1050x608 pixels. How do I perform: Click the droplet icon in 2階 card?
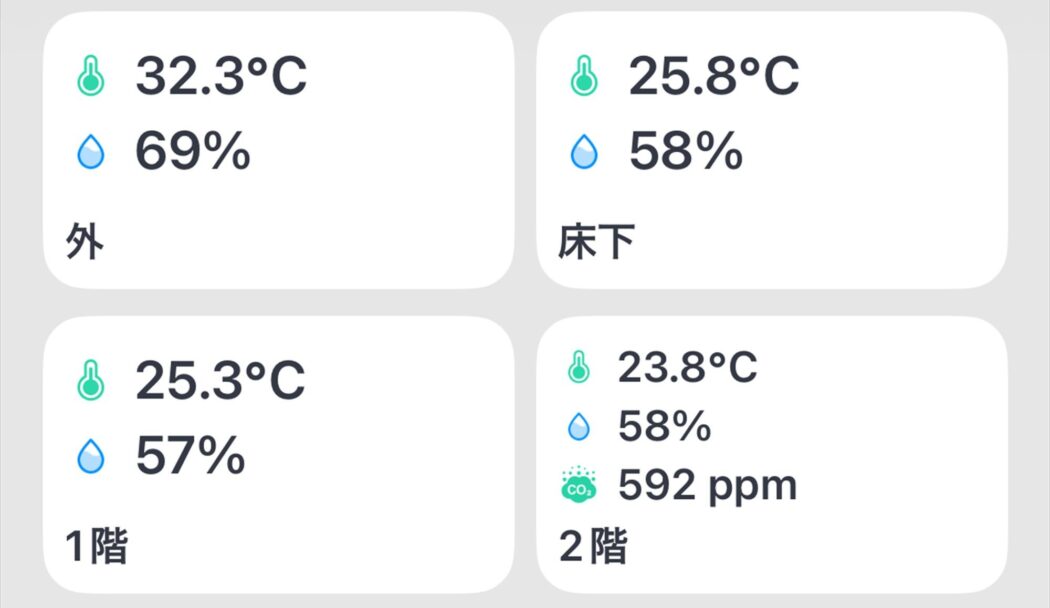[x=579, y=426]
